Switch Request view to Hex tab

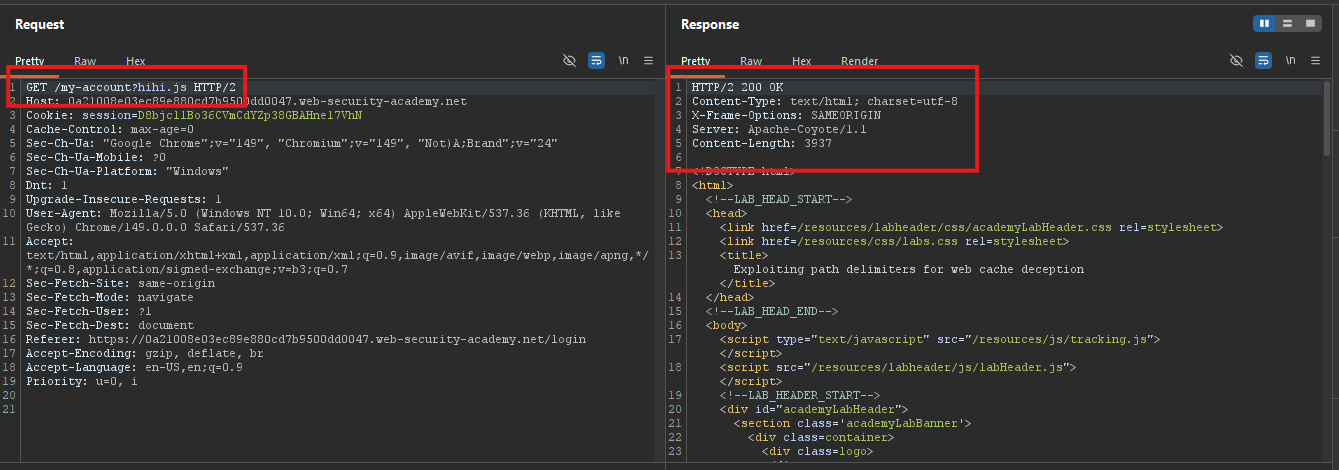(135, 61)
